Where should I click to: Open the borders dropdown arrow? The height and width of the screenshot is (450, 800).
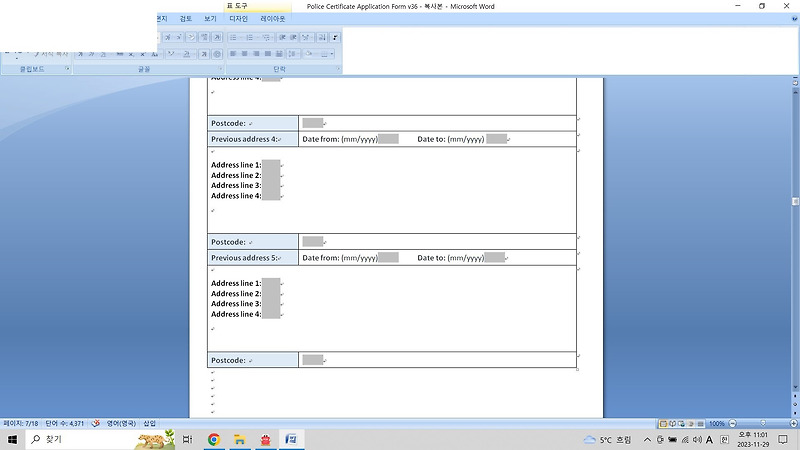point(332,54)
